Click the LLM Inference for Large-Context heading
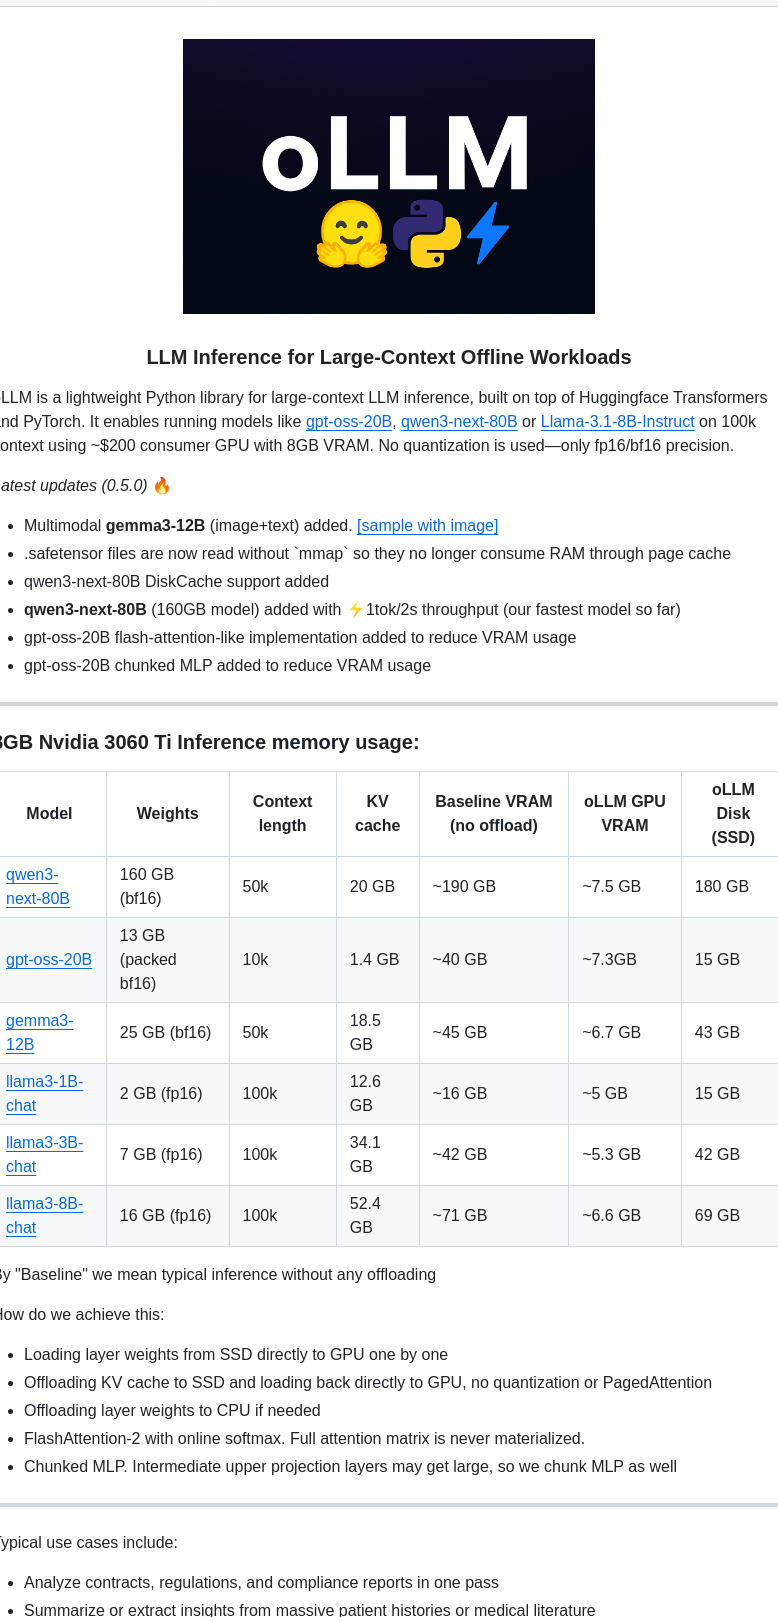 (389, 358)
